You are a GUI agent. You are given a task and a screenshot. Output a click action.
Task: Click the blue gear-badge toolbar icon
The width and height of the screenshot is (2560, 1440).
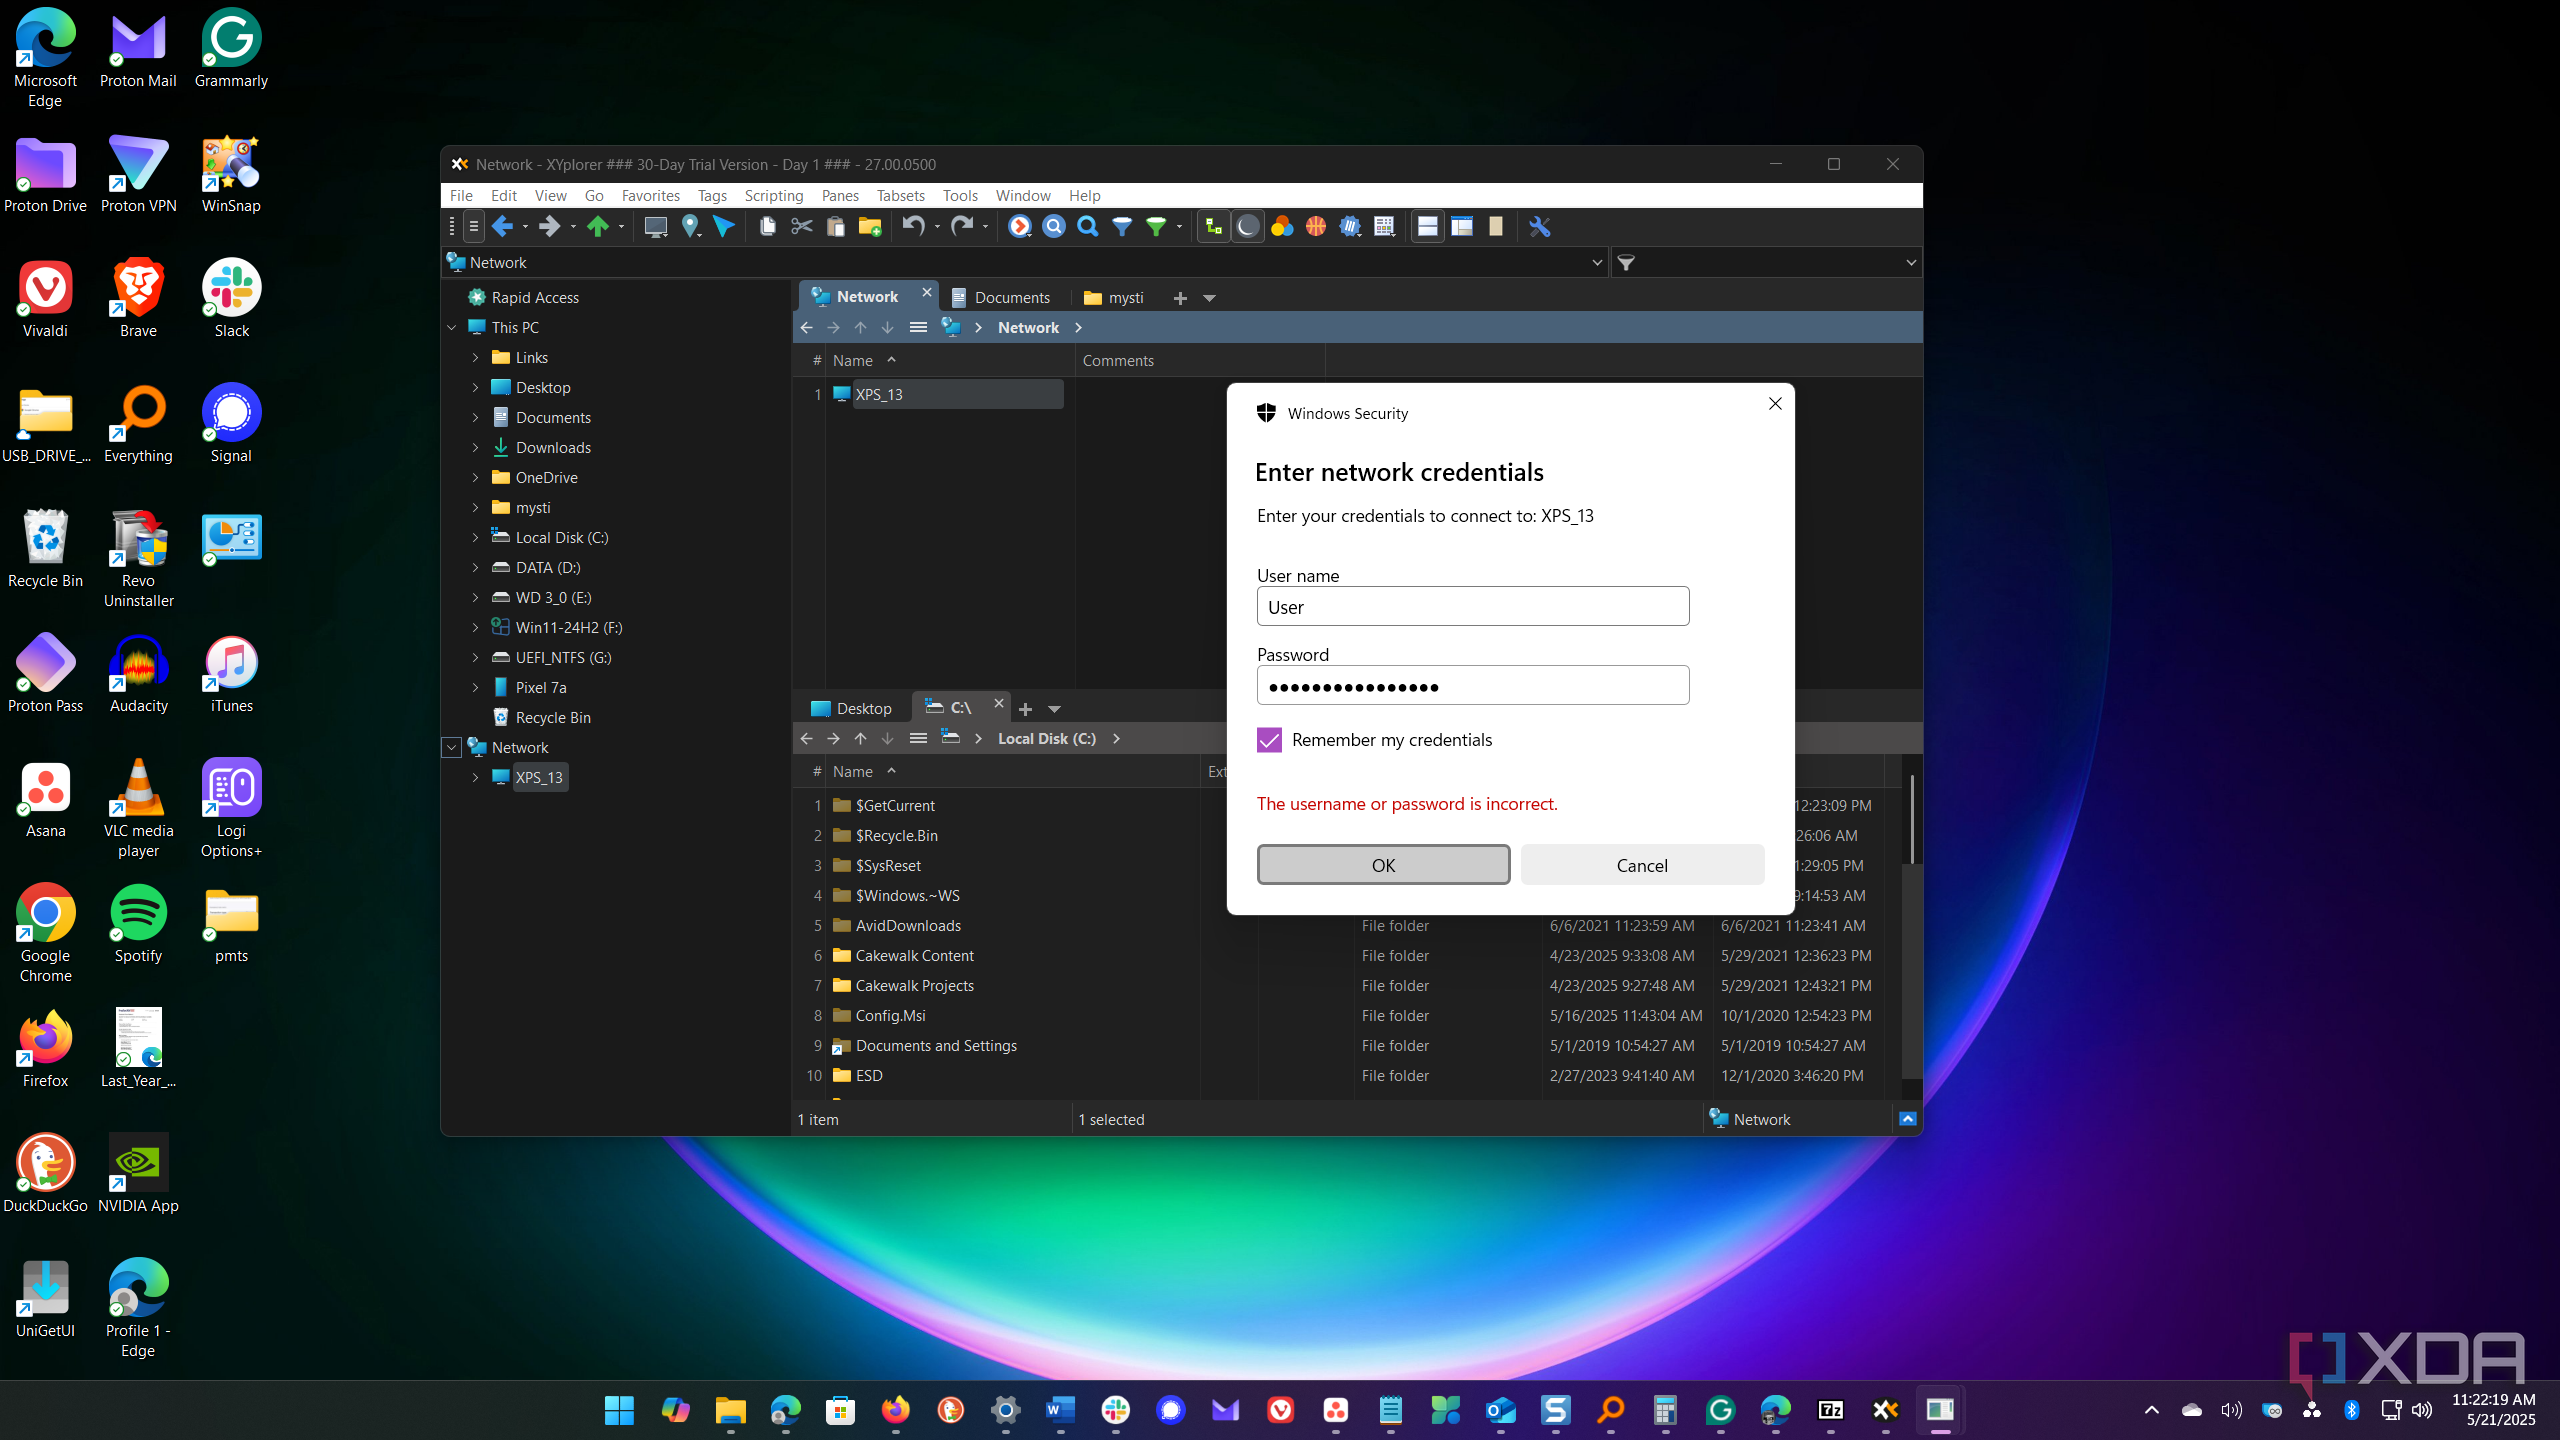click(x=1350, y=227)
